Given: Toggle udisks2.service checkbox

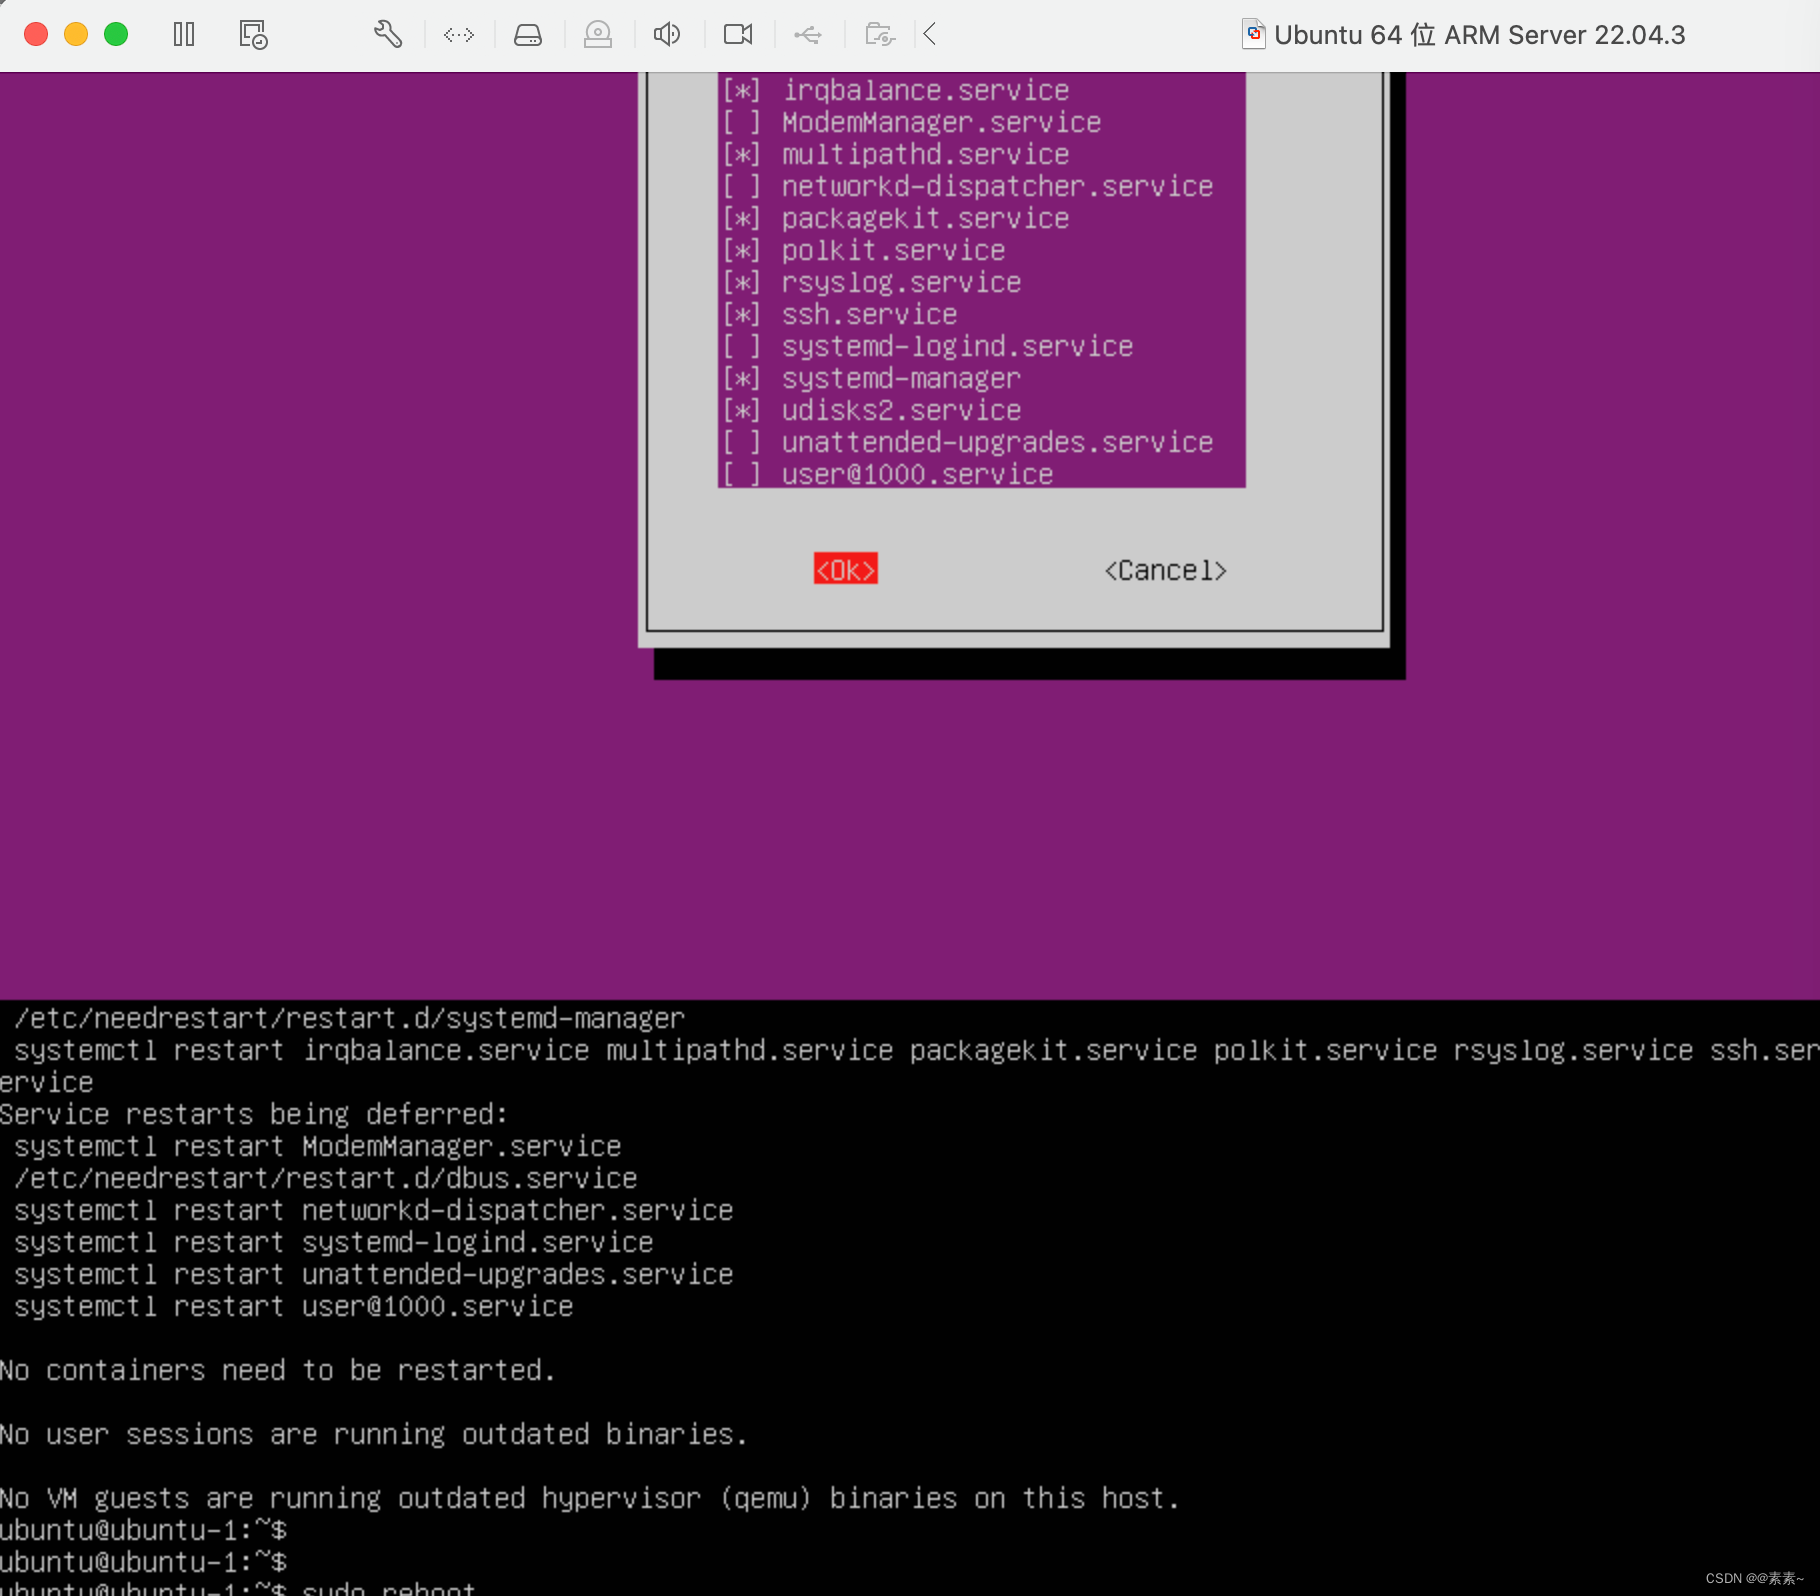Looking at the screenshot, I should click(742, 411).
